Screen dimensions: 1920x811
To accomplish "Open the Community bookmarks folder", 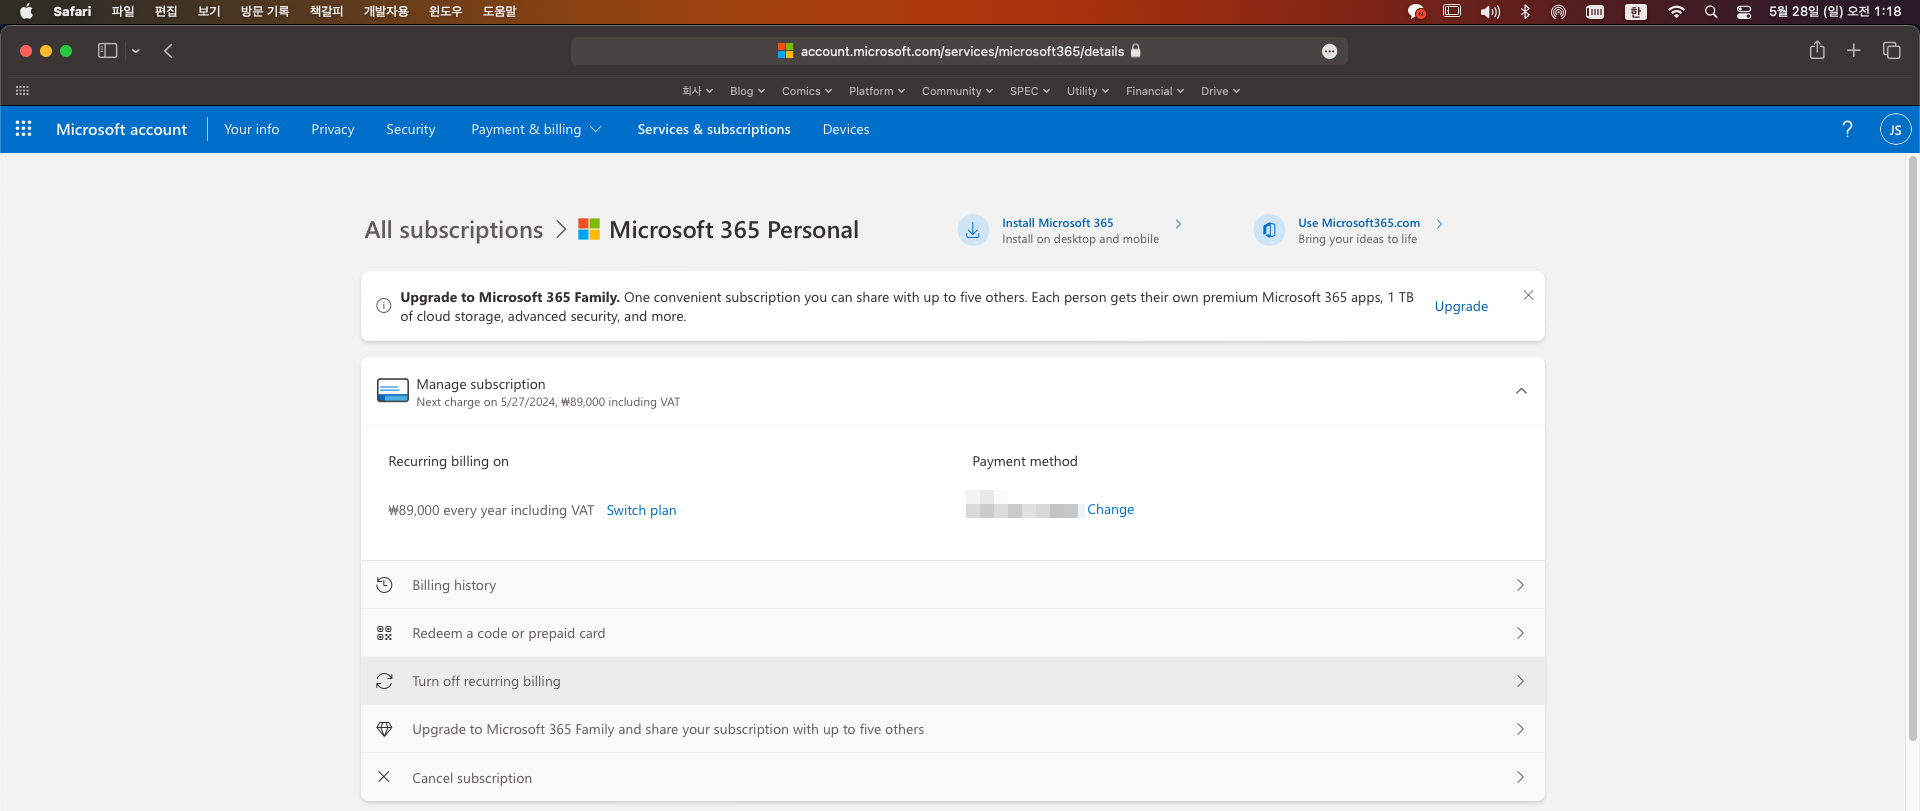I will pyautogui.click(x=957, y=91).
